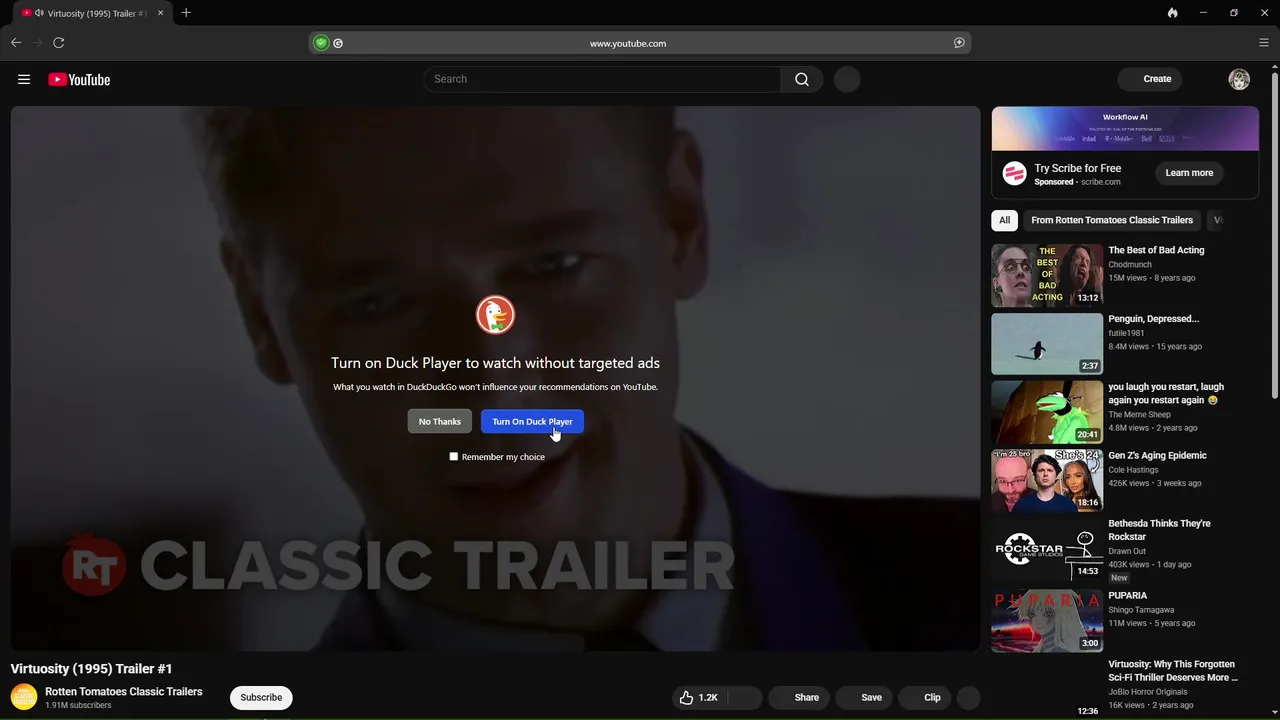Open the YouTube guide hamburger menu
The height and width of the screenshot is (720, 1280).
coord(24,79)
